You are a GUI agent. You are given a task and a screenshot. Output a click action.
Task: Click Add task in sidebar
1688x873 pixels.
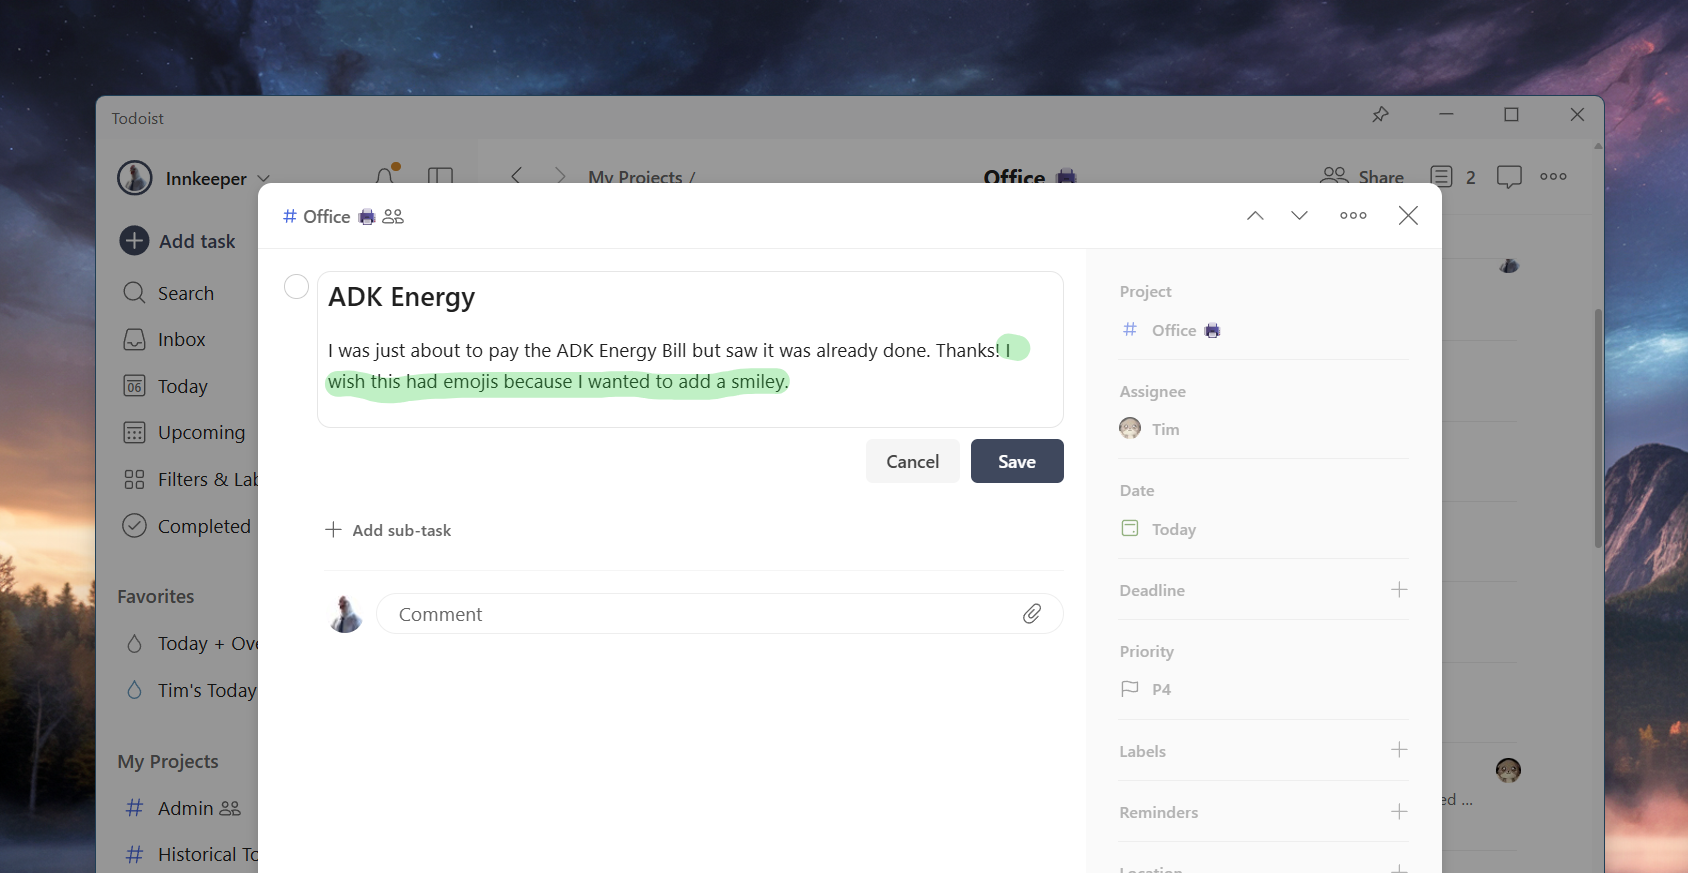coord(178,241)
